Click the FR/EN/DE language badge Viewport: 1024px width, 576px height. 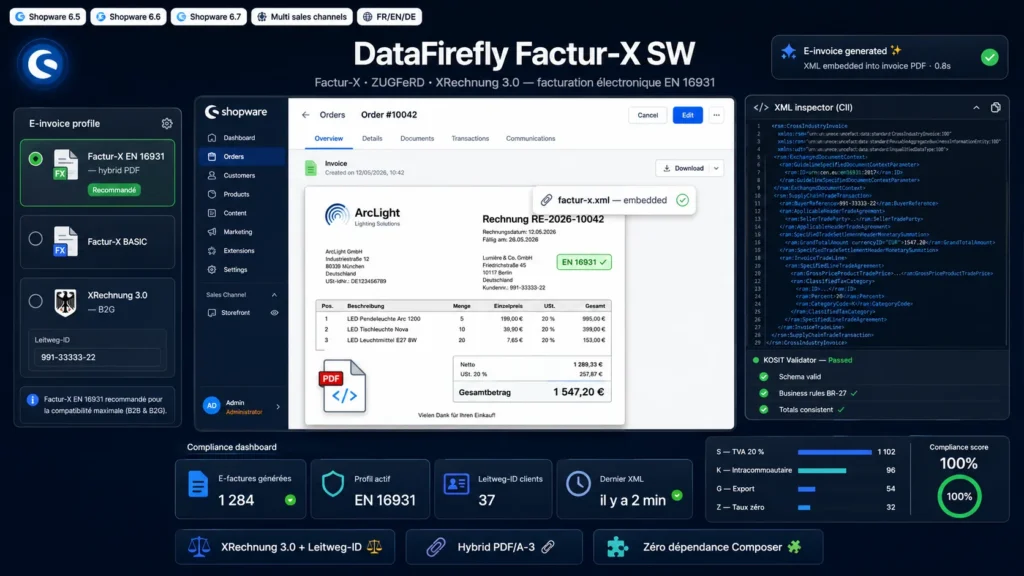(389, 16)
